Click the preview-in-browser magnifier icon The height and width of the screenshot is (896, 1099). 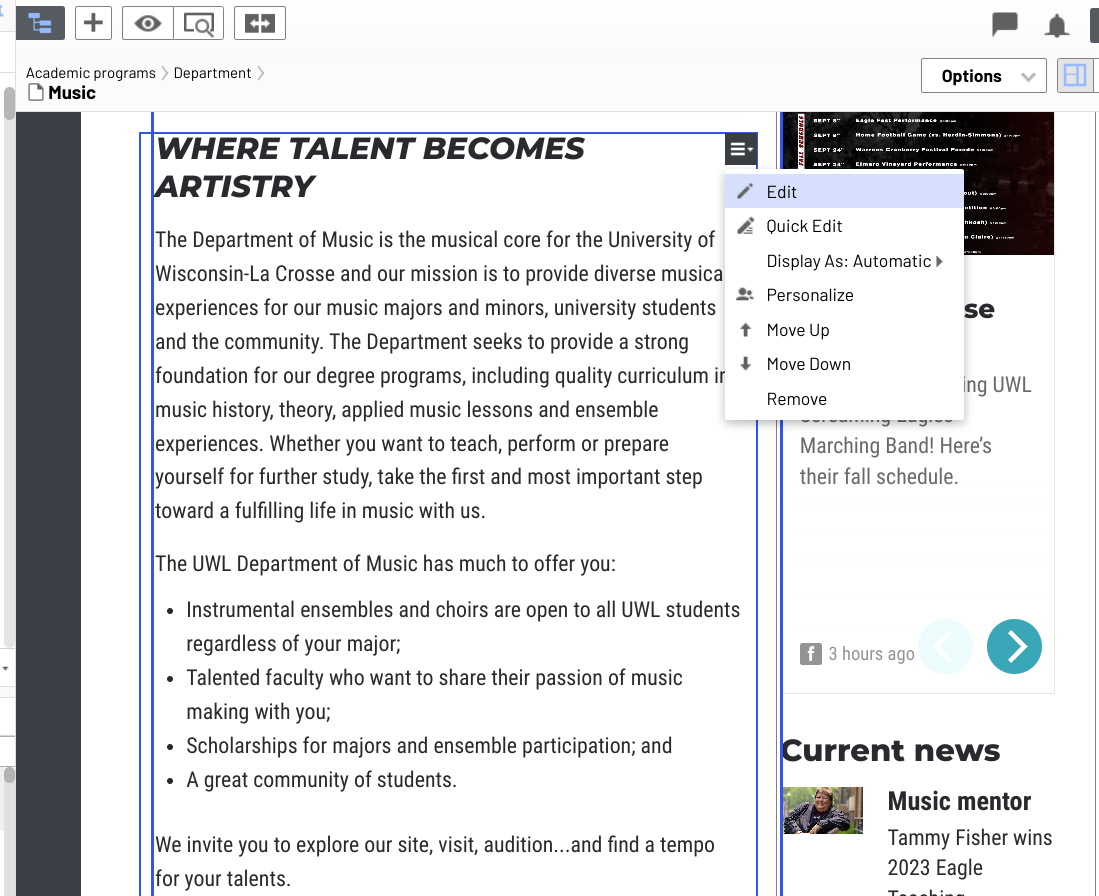coord(198,22)
